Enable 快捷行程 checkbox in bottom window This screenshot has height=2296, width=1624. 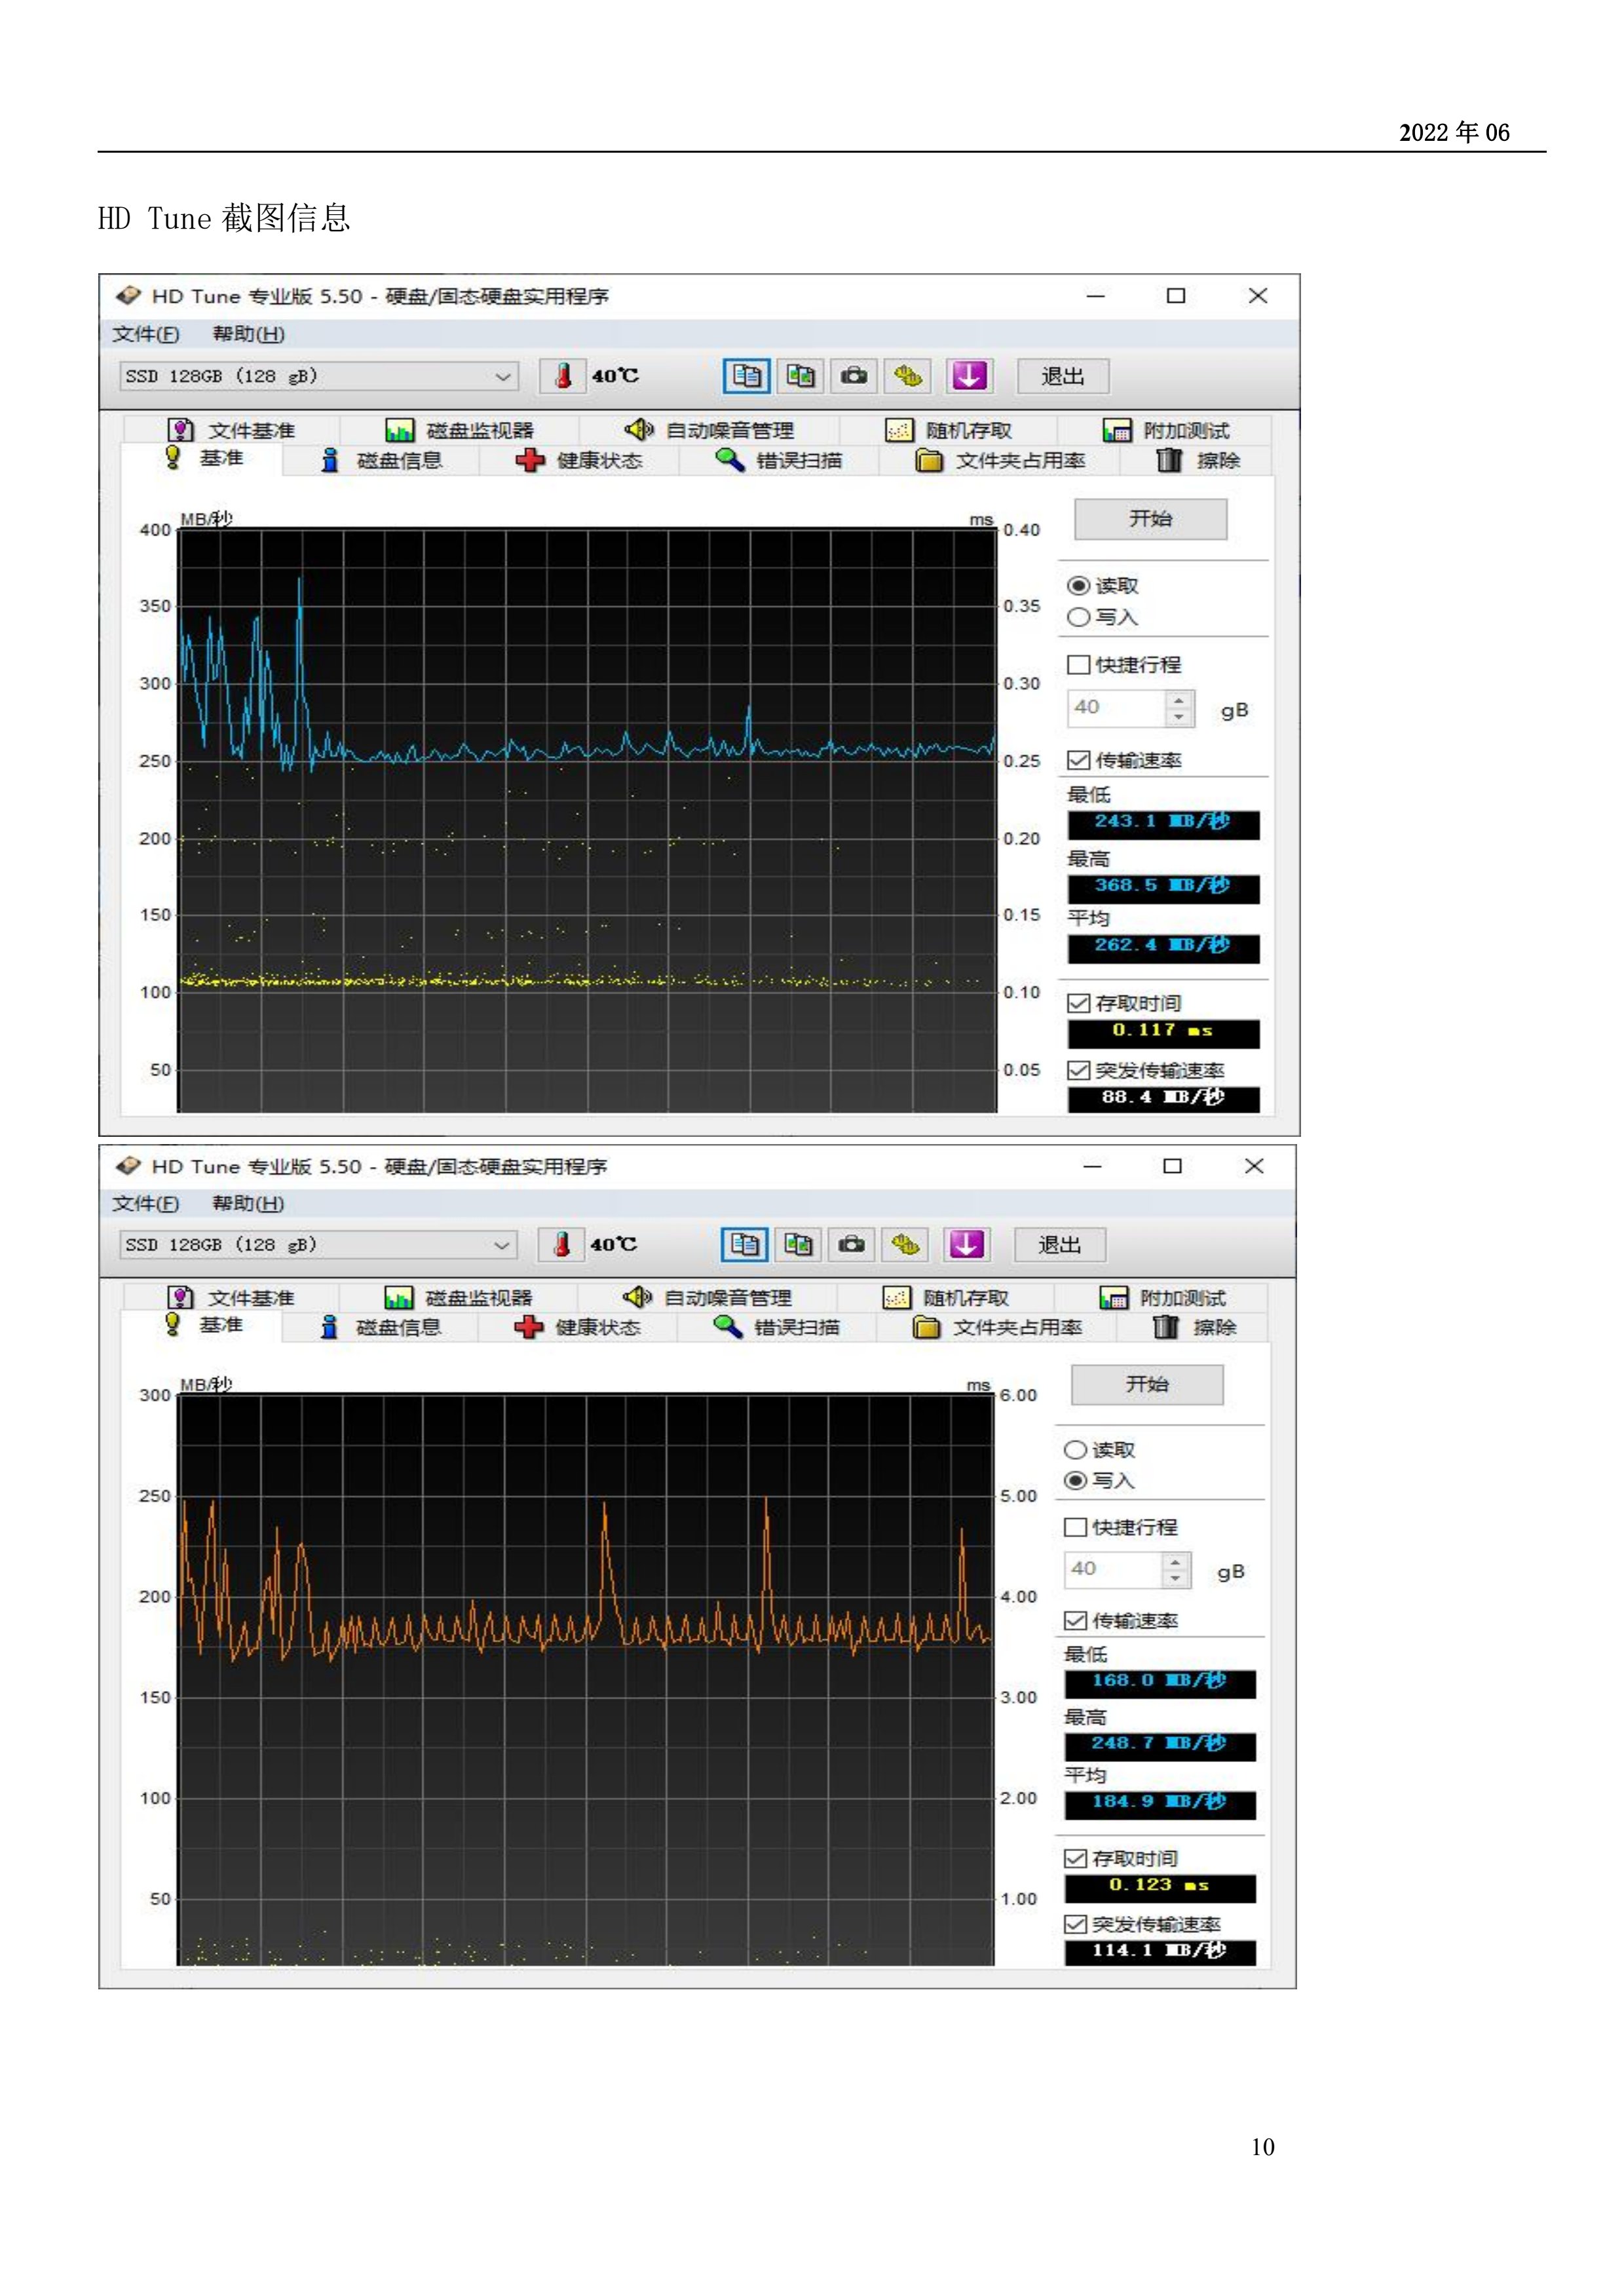(1075, 1527)
